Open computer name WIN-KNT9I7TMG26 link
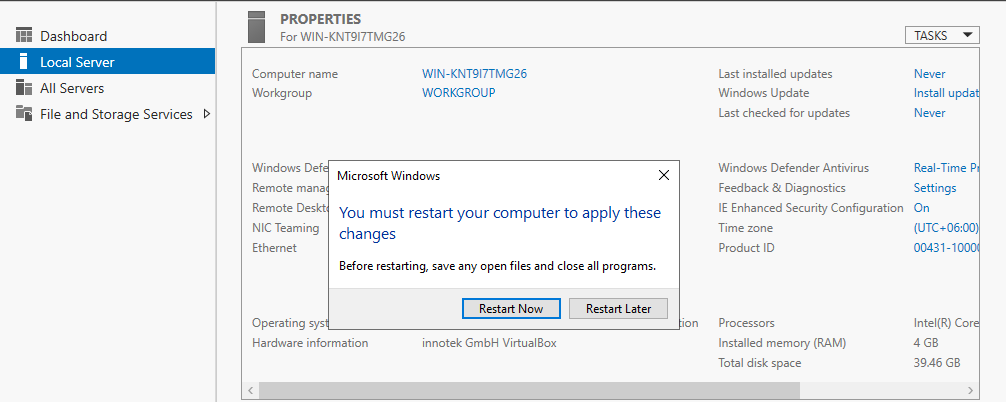This screenshot has width=1006, height=402. [x=474, y=74]
